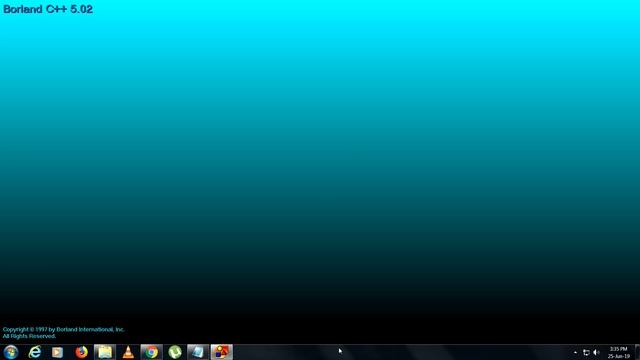Launch Firefox from the taskbar

pyautogui.click(x=81, y=352)
